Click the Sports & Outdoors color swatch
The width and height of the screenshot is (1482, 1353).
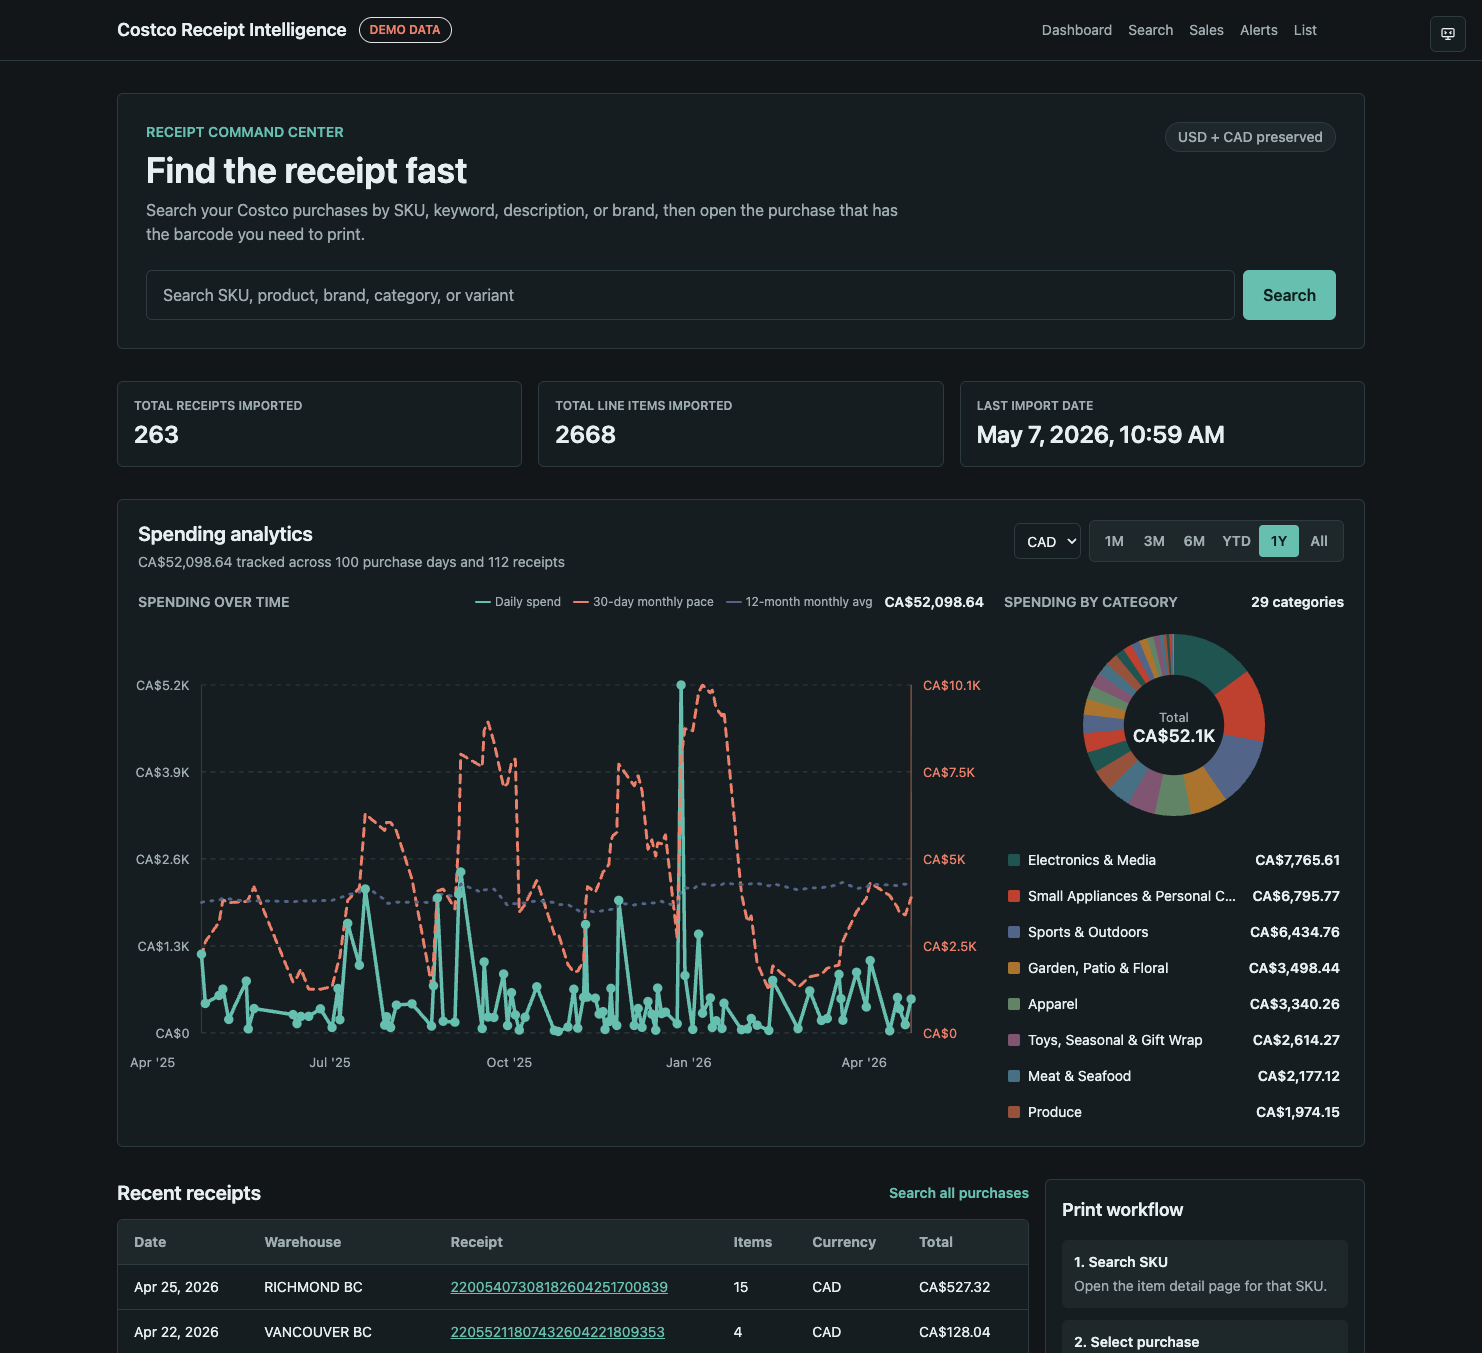pyautogui.click(x=1014, y=932)
